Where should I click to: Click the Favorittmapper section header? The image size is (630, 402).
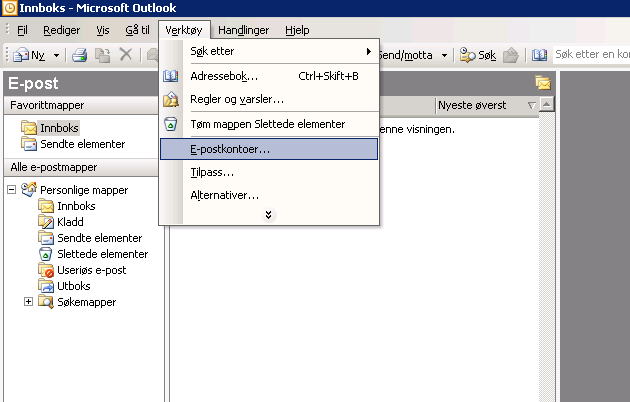pos(81,105)
